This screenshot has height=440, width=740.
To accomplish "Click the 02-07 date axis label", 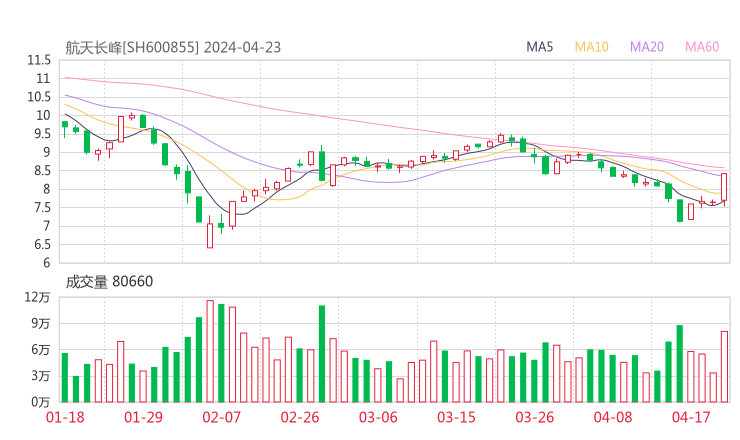I will coord(221,417).
